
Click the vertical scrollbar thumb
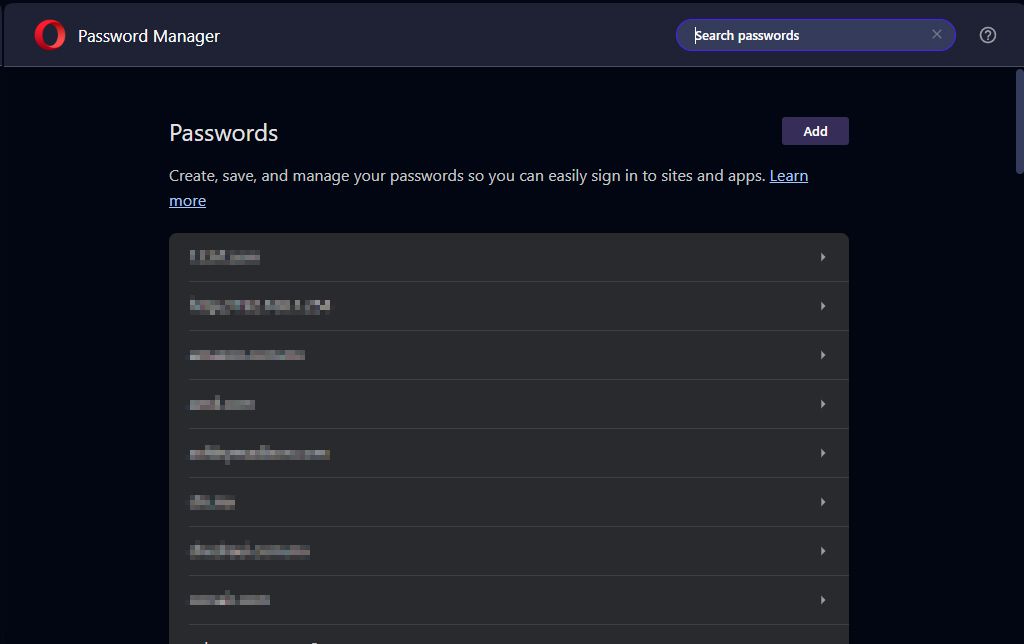1019,120
